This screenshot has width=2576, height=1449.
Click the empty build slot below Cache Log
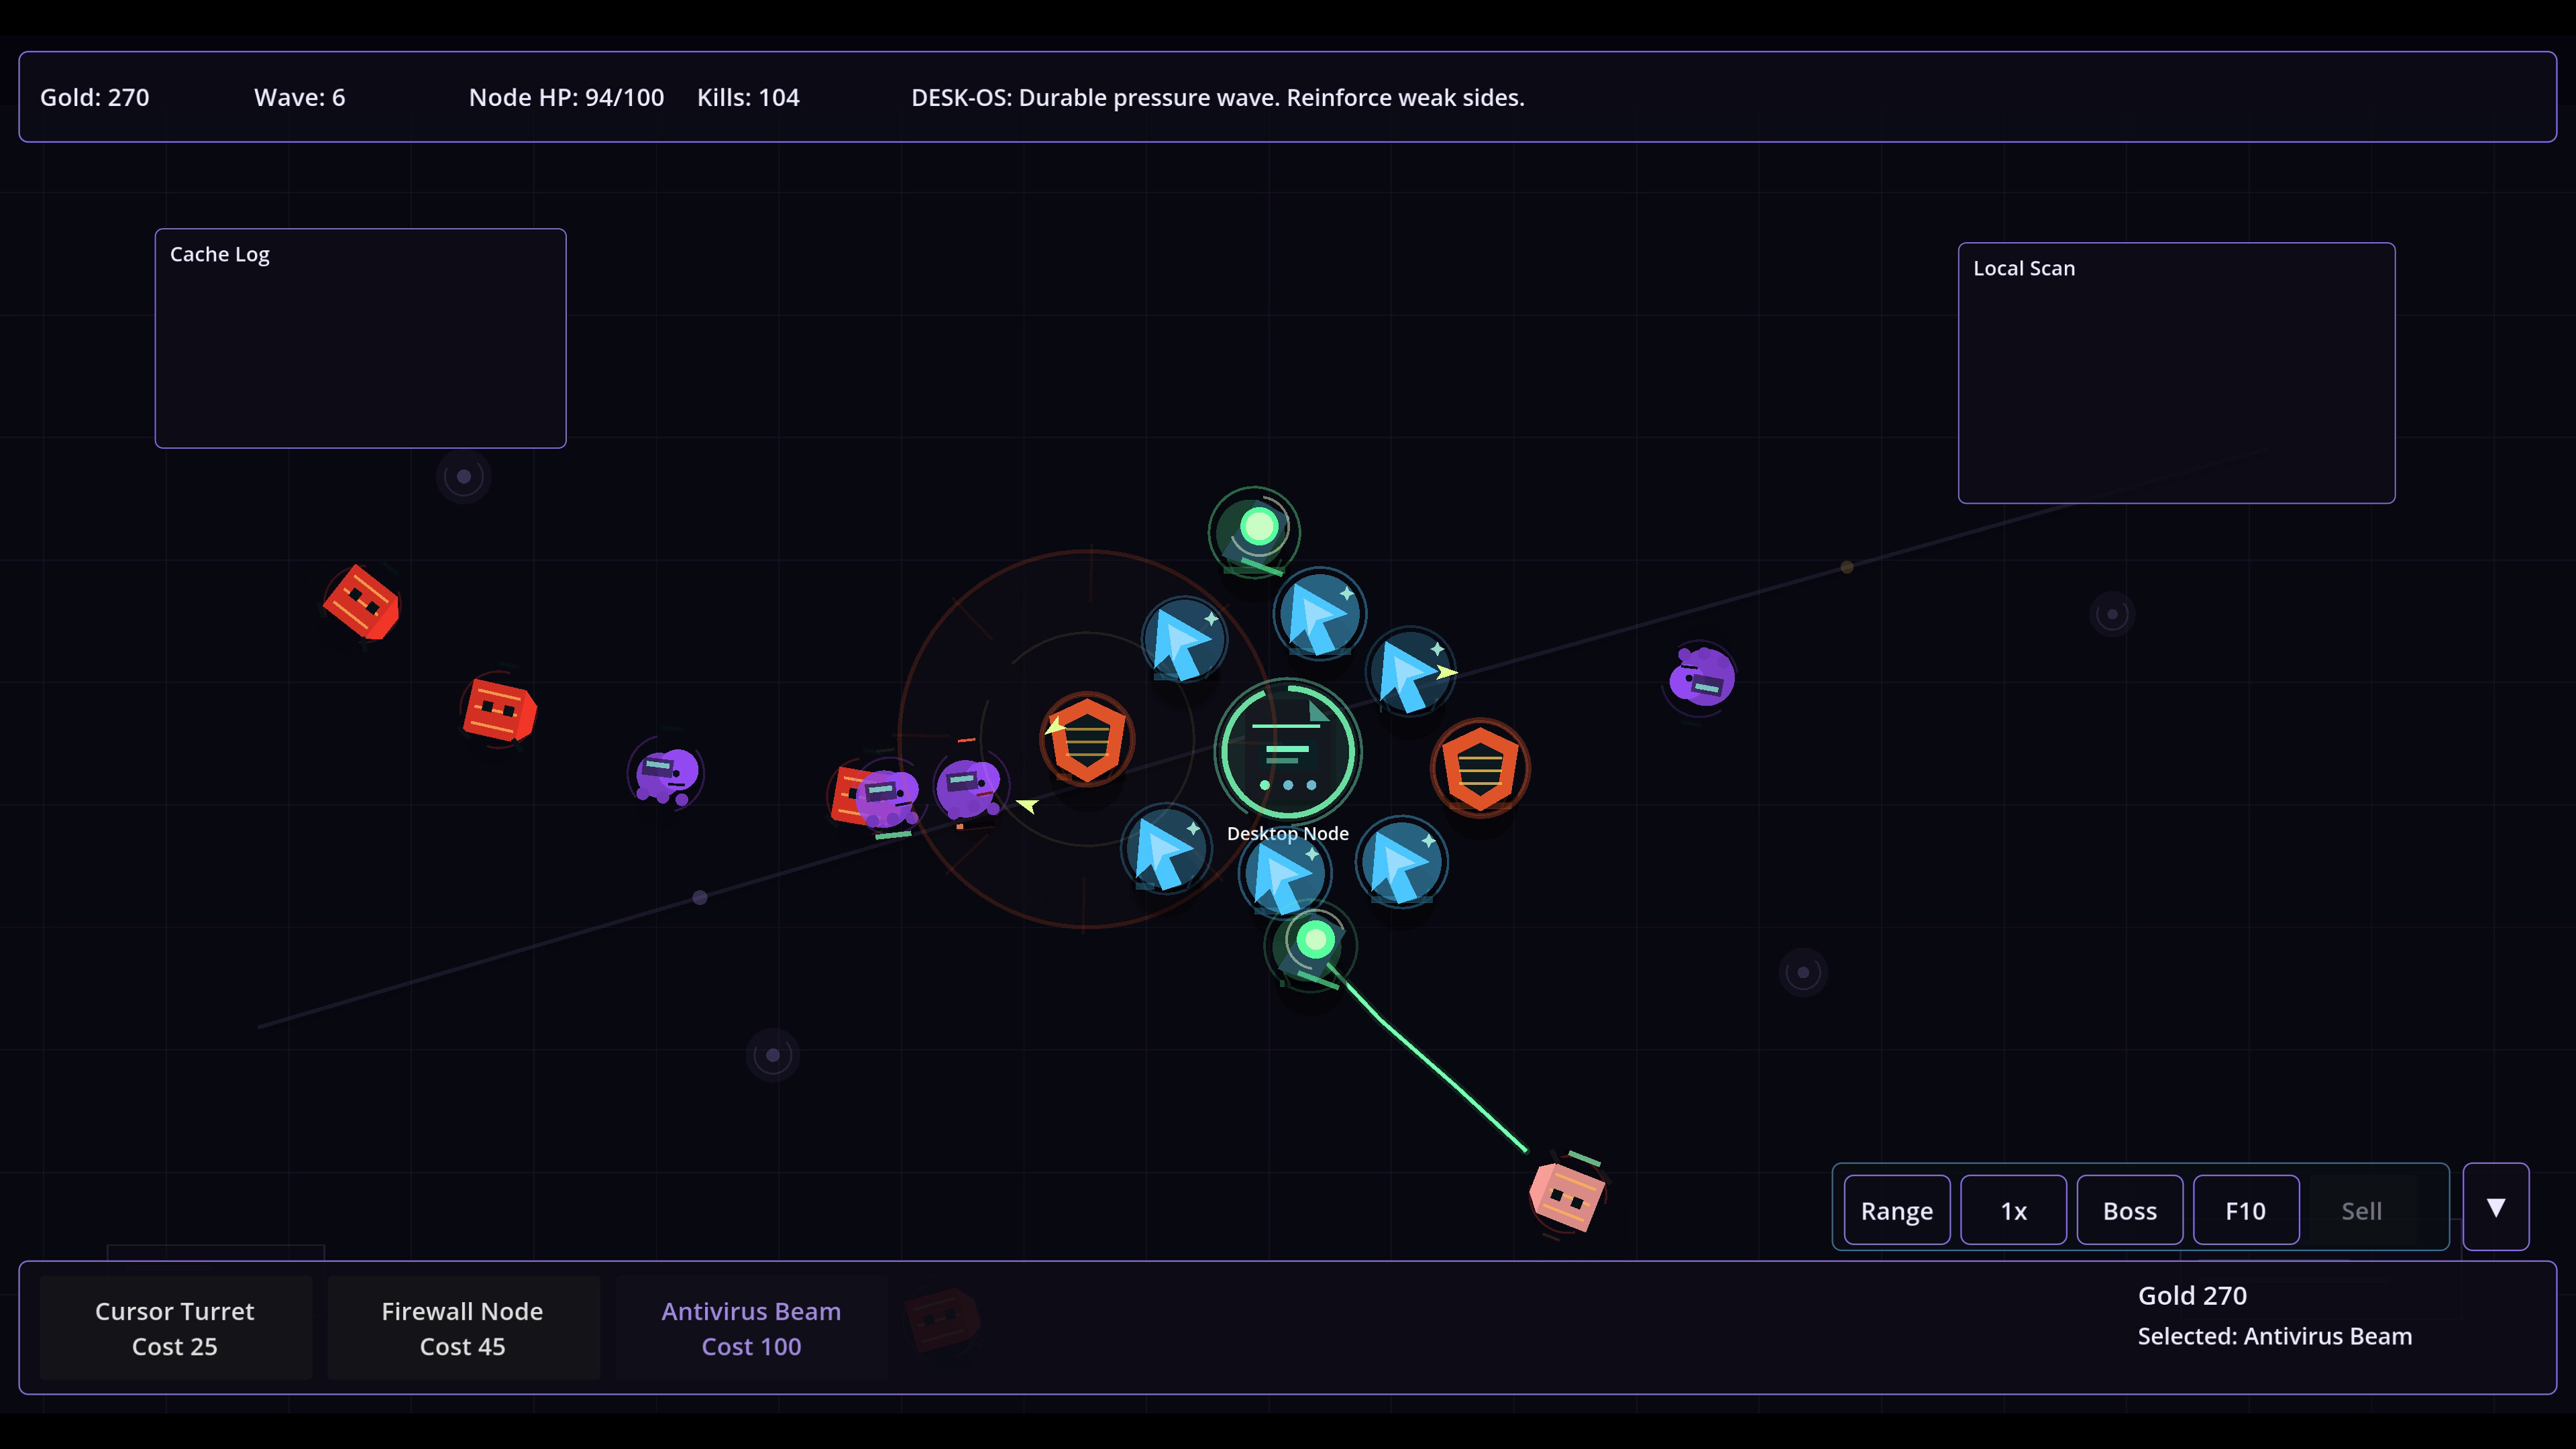463,477
